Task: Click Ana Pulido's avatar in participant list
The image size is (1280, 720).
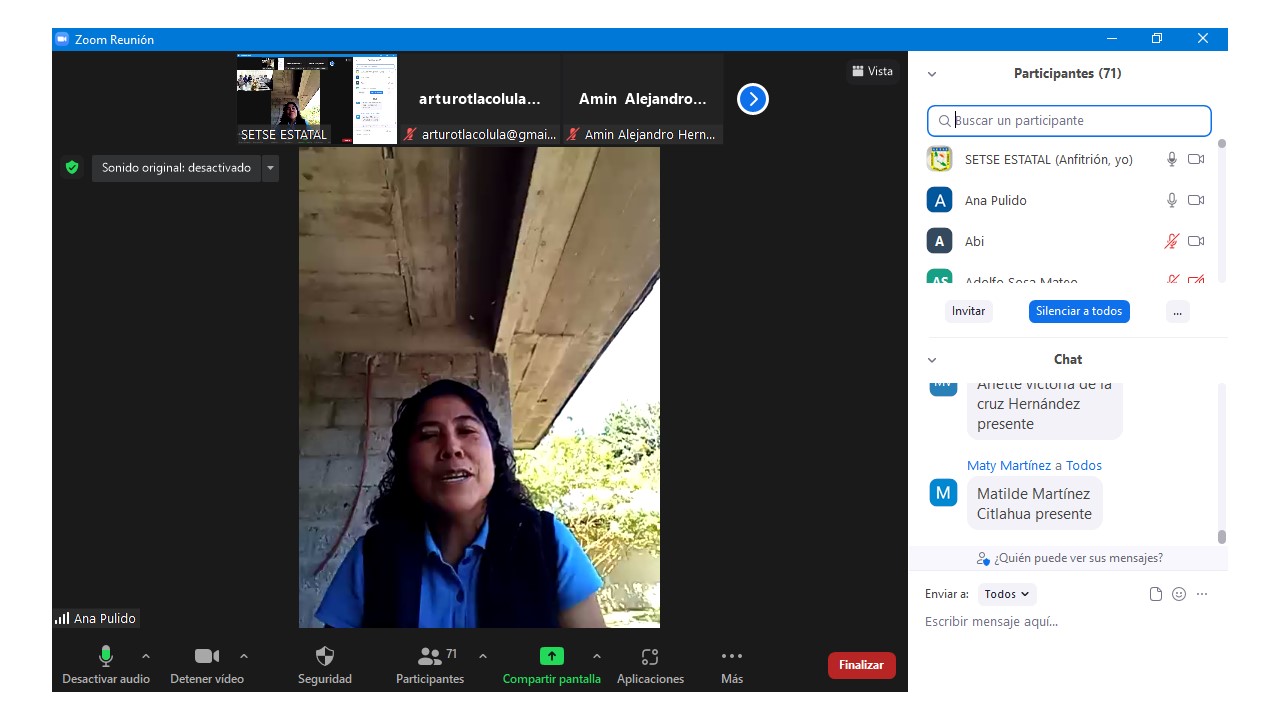Action: [x=939, y=200]
